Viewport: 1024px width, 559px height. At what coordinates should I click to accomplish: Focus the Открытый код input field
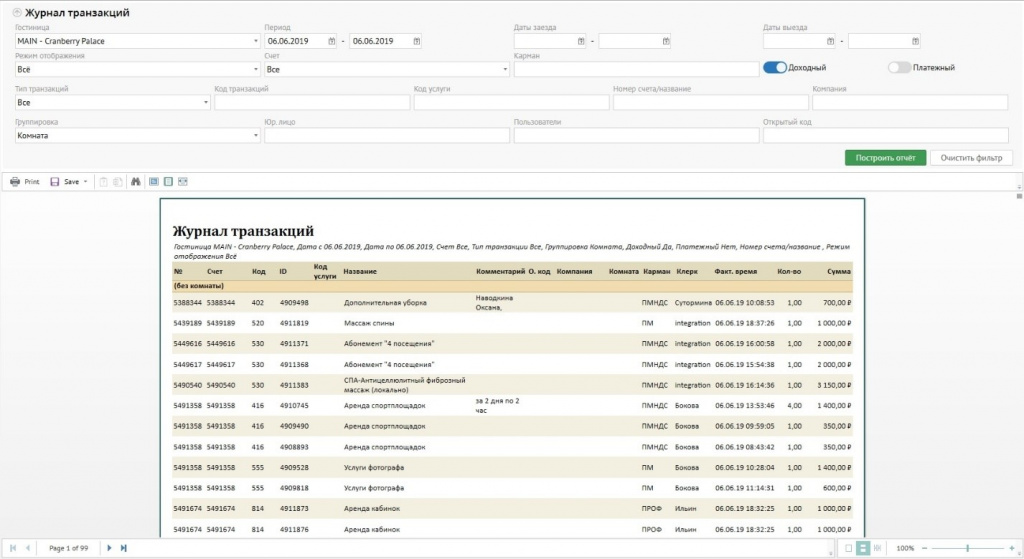[x=886, y=135]
